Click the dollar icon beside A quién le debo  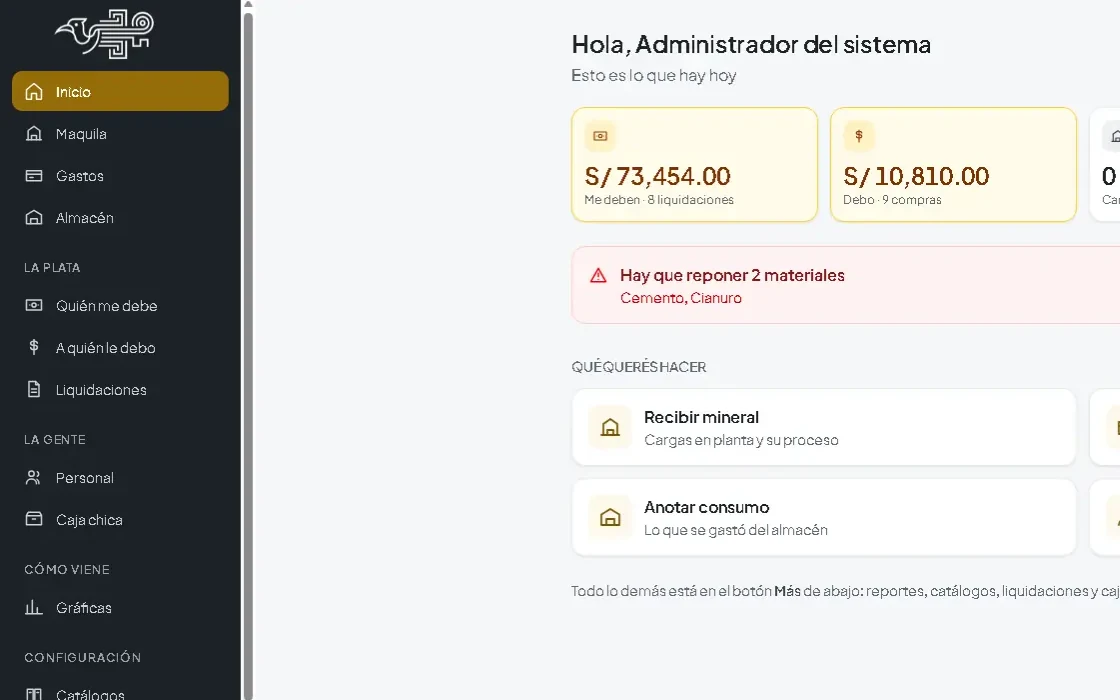(34, 347)
